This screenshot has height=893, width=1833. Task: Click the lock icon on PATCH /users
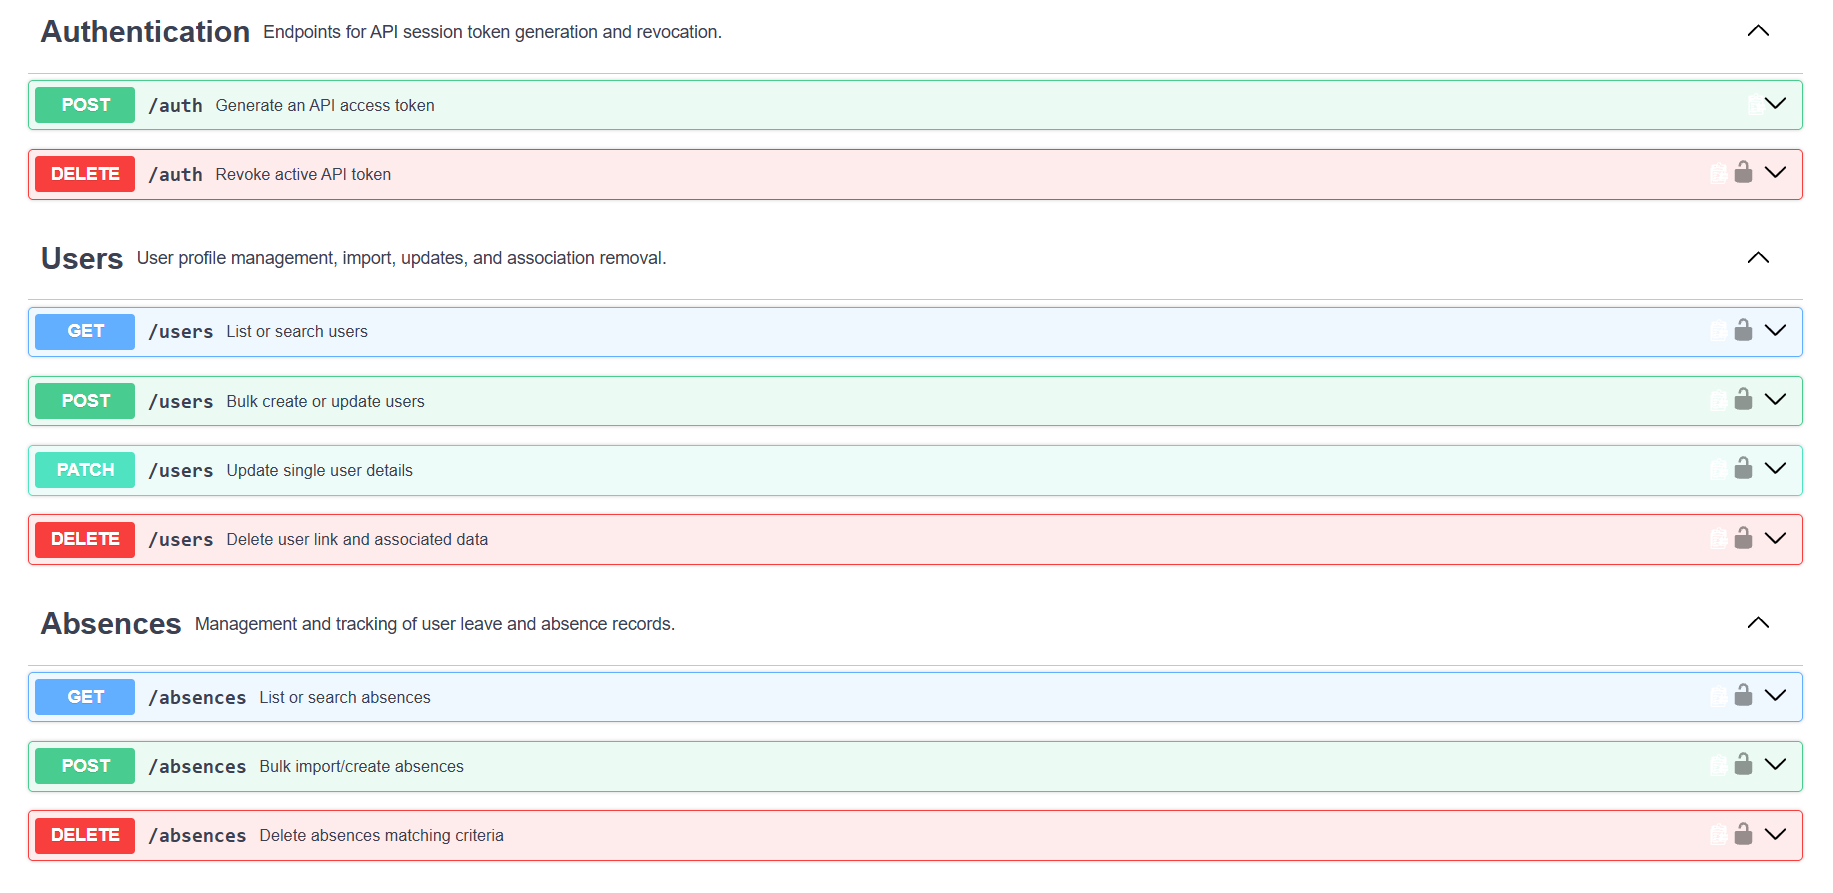(1743, 468)
